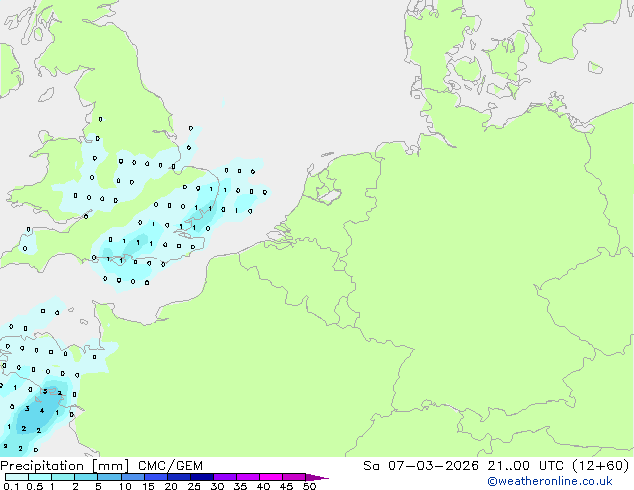Click the '40' legend scale value
Image resolution: width=634 pixels, height=490 pixels.
click(x=263, y=486)
